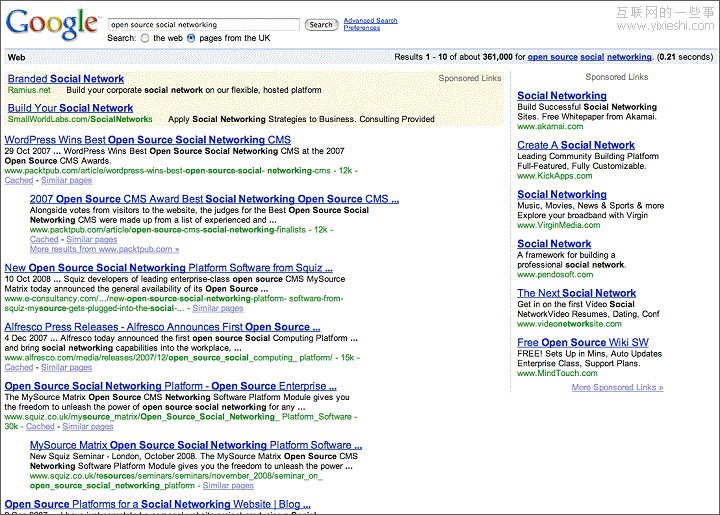The height and width of the screenshot is (515, 720).
Task: Select 'pages from the UK' radio button
Action: pyautogui.click(x=191, y=38)
